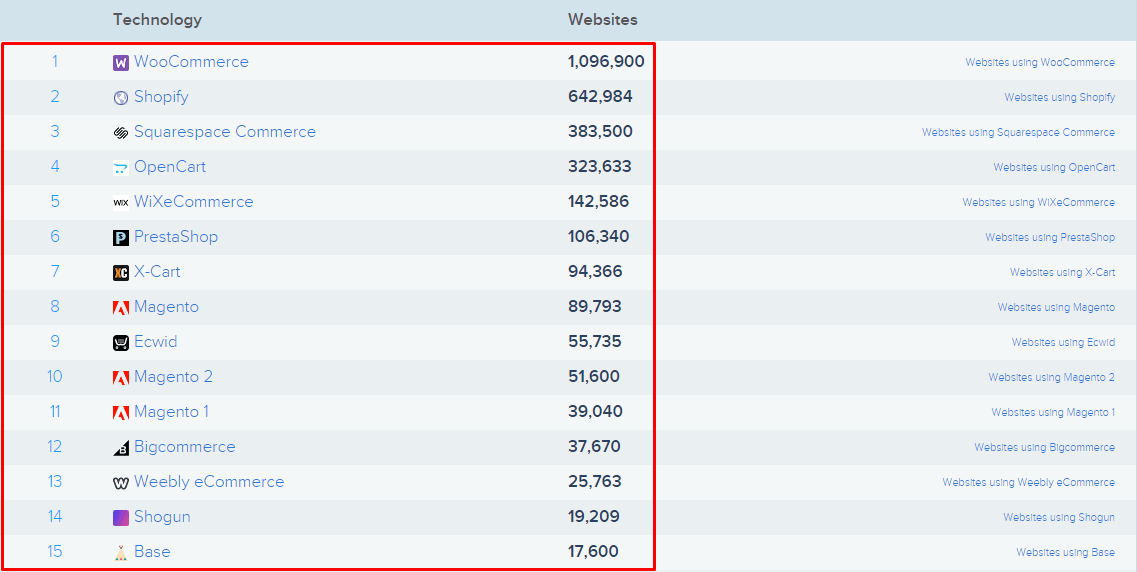Viewport: 1137px width, 572px height.
Task: Select the 1,096,900 website count
Action: [x=606, y=62]
